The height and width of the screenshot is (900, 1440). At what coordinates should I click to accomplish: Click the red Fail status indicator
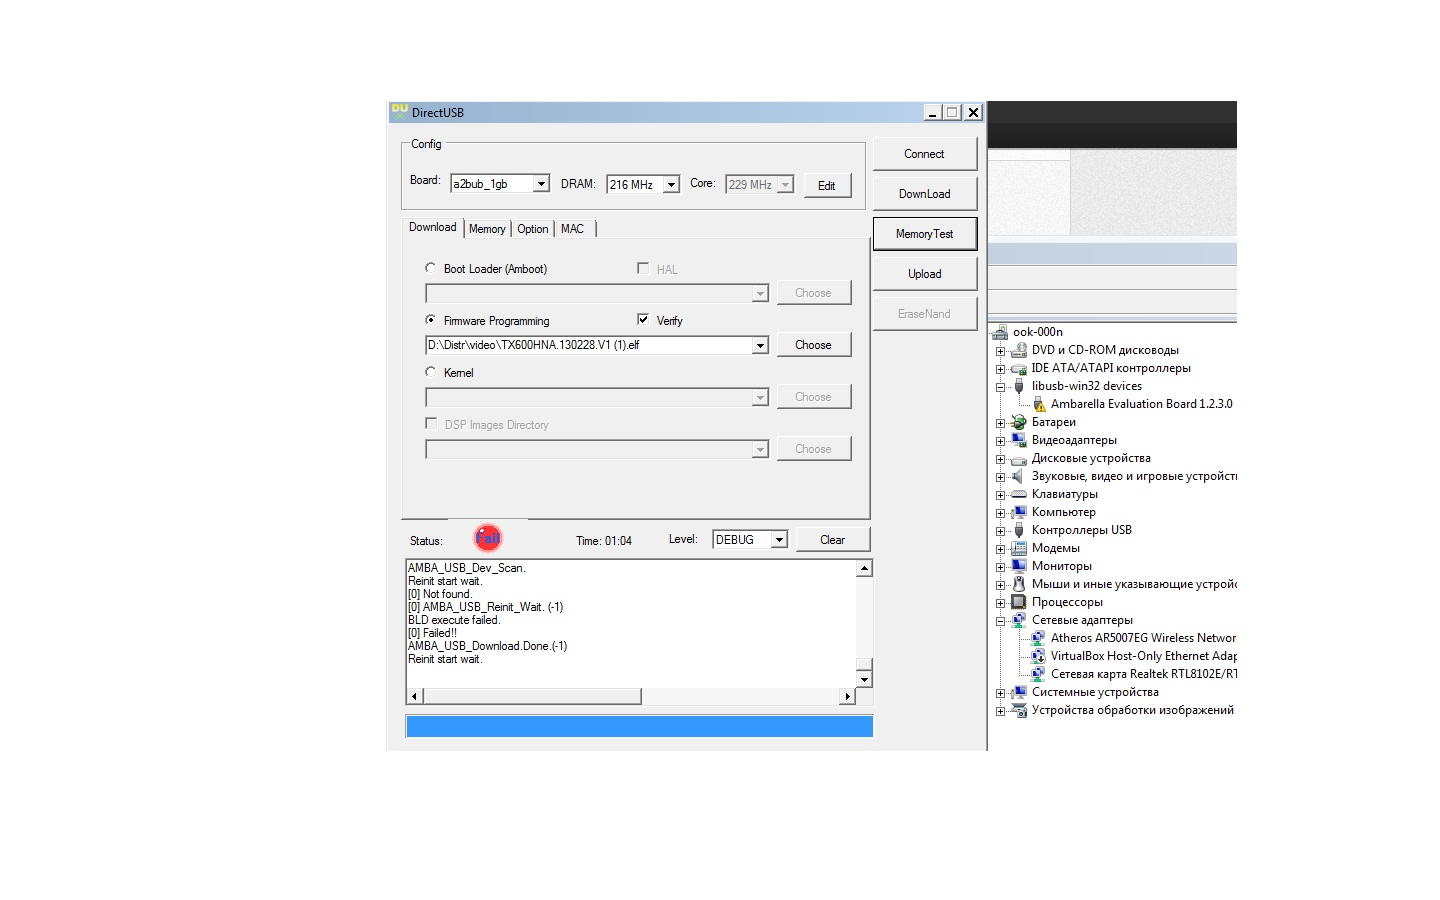tap(488, 538)
